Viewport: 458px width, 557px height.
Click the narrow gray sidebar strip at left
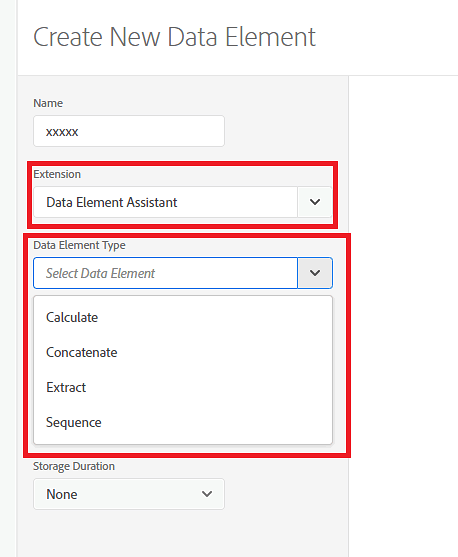point(8,278)
